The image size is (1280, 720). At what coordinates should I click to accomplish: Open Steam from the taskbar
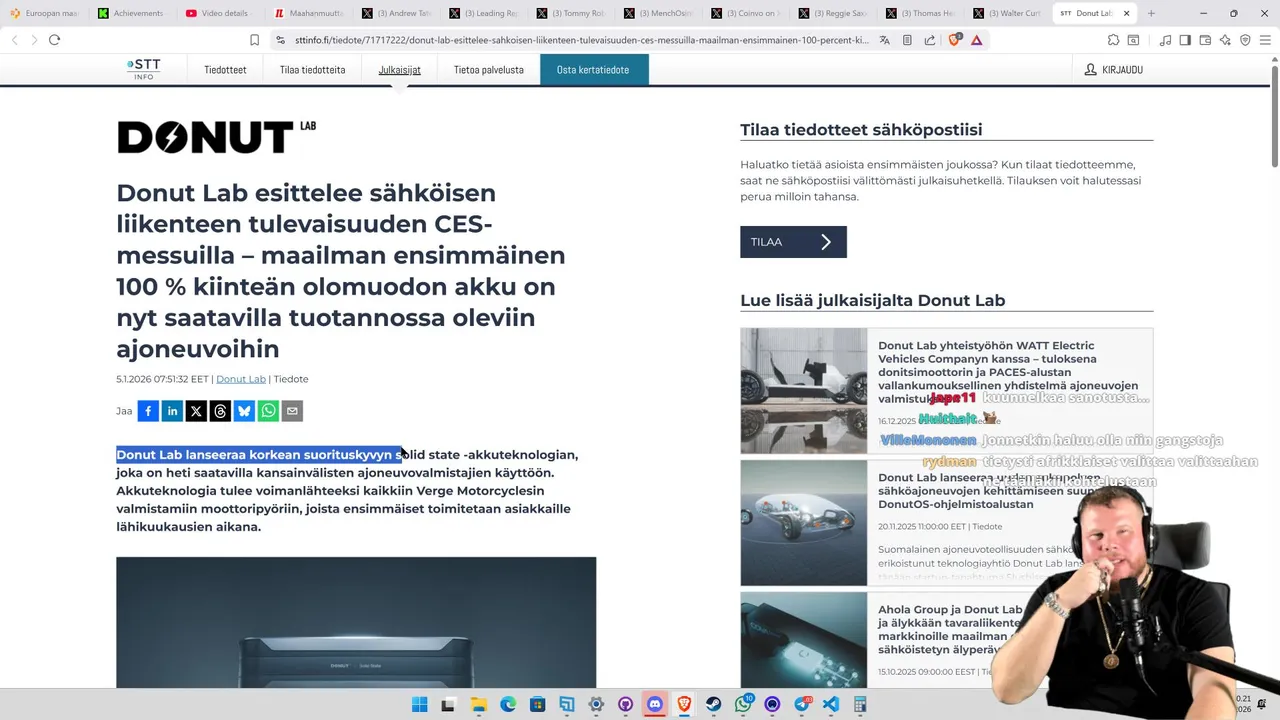point(714,704)
